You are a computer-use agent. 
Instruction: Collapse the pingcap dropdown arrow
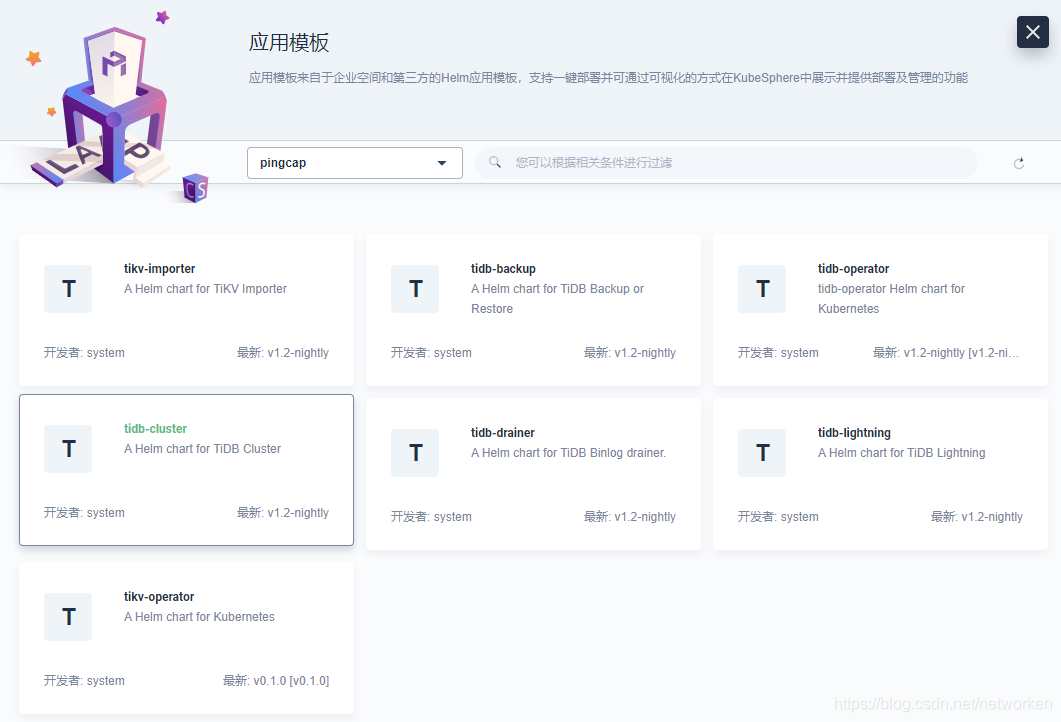(x=441, y=162)
